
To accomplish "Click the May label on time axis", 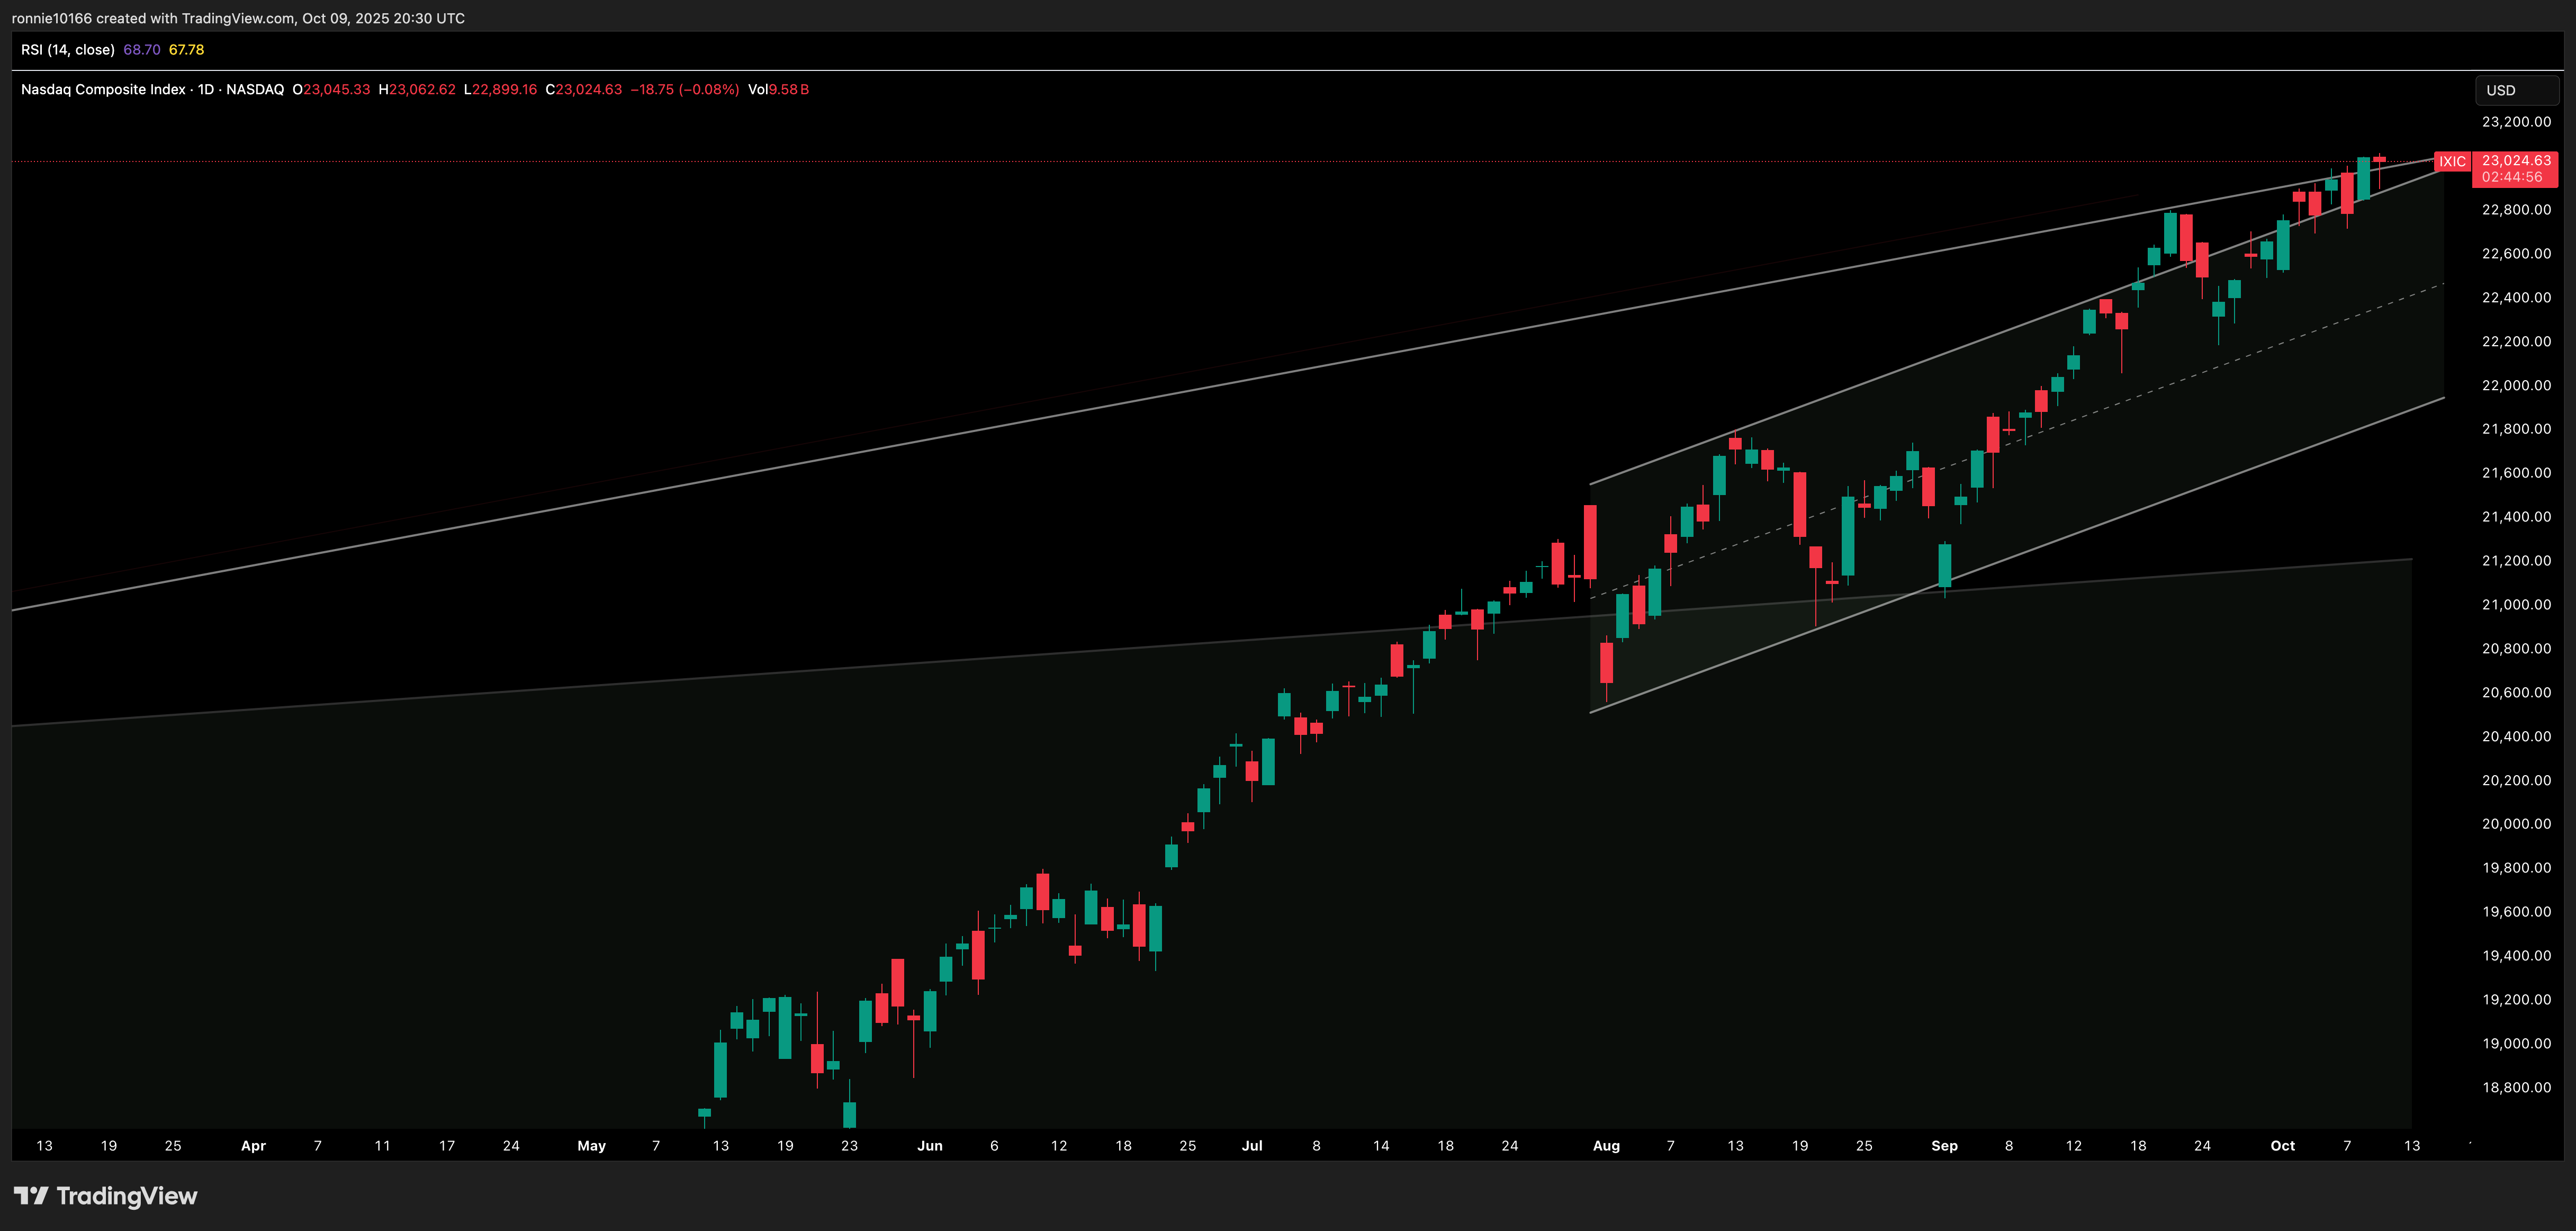I will tap(591, 1146).
